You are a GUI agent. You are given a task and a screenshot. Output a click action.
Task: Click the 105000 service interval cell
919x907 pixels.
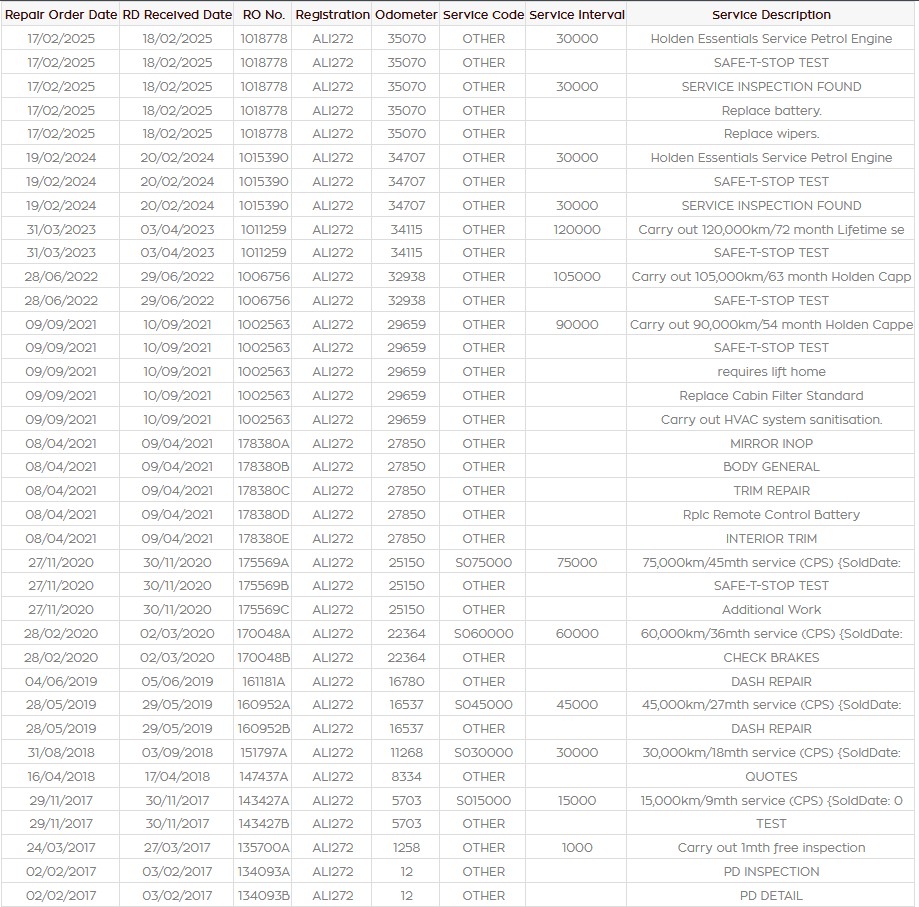click(577, 277)
